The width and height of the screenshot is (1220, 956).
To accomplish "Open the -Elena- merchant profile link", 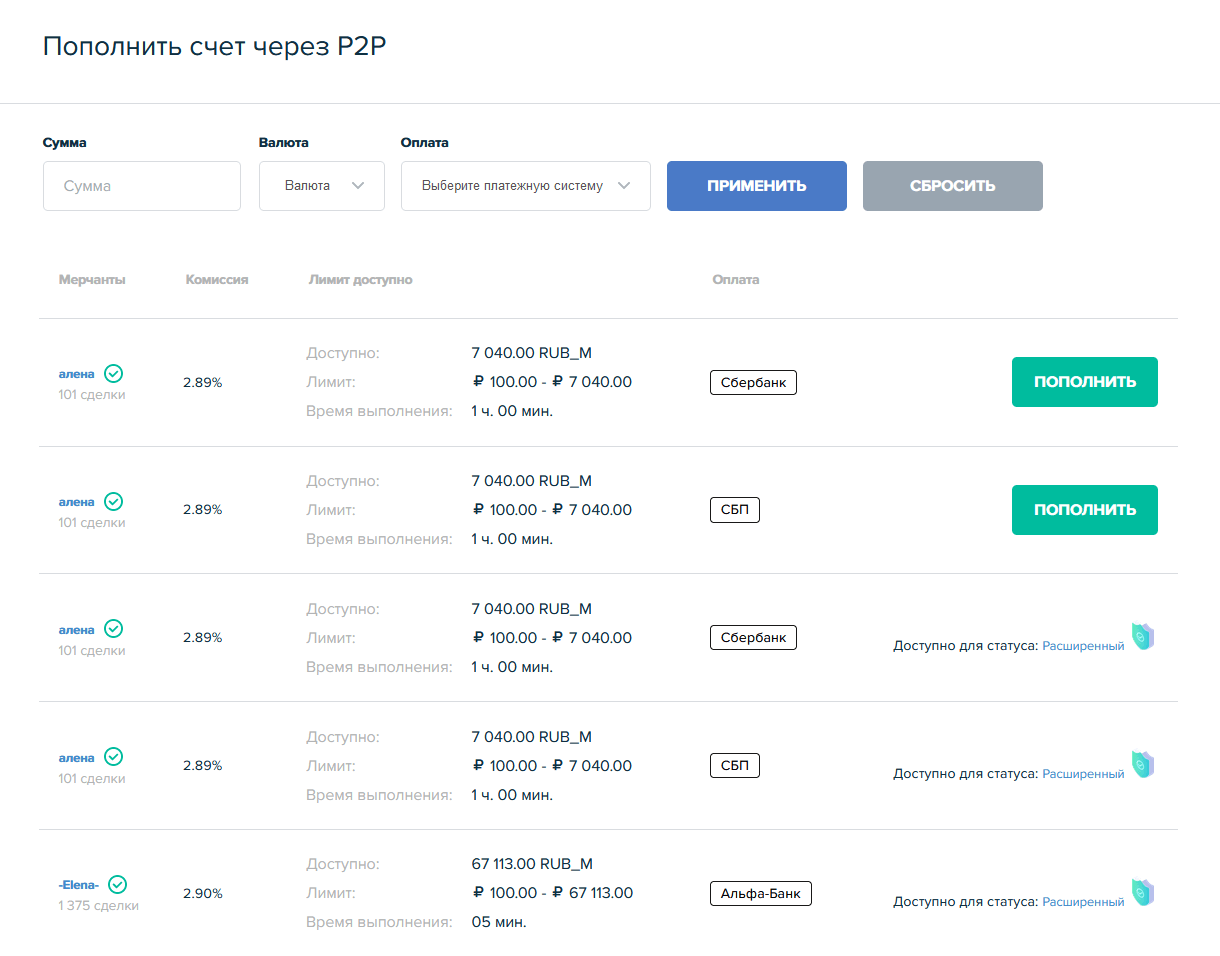I will (x=79, y=885).
